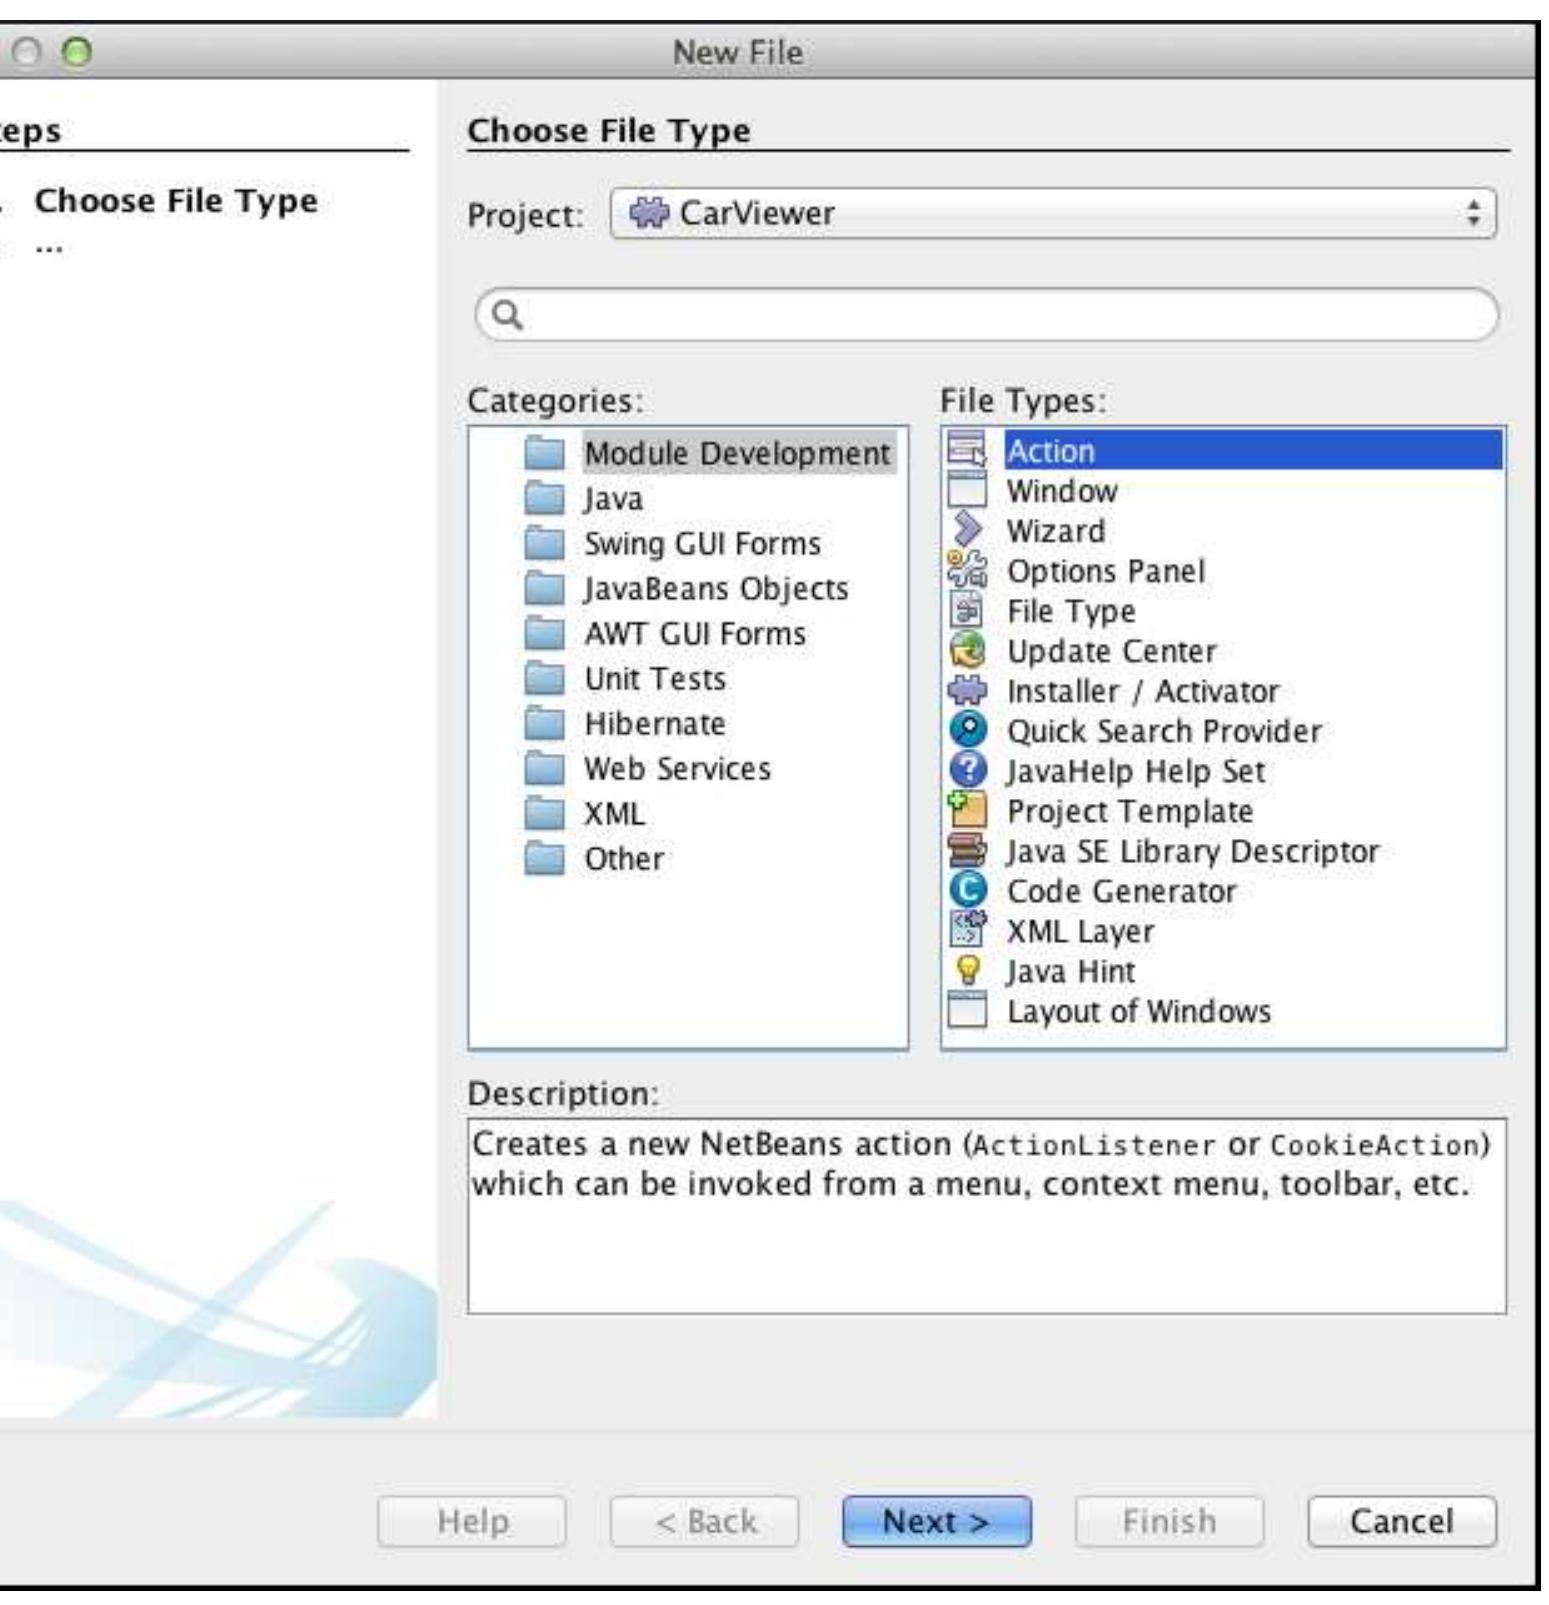Click the Project Template icon
Viewport: 1549px width, 1605px height.
(x=966, y=810)
